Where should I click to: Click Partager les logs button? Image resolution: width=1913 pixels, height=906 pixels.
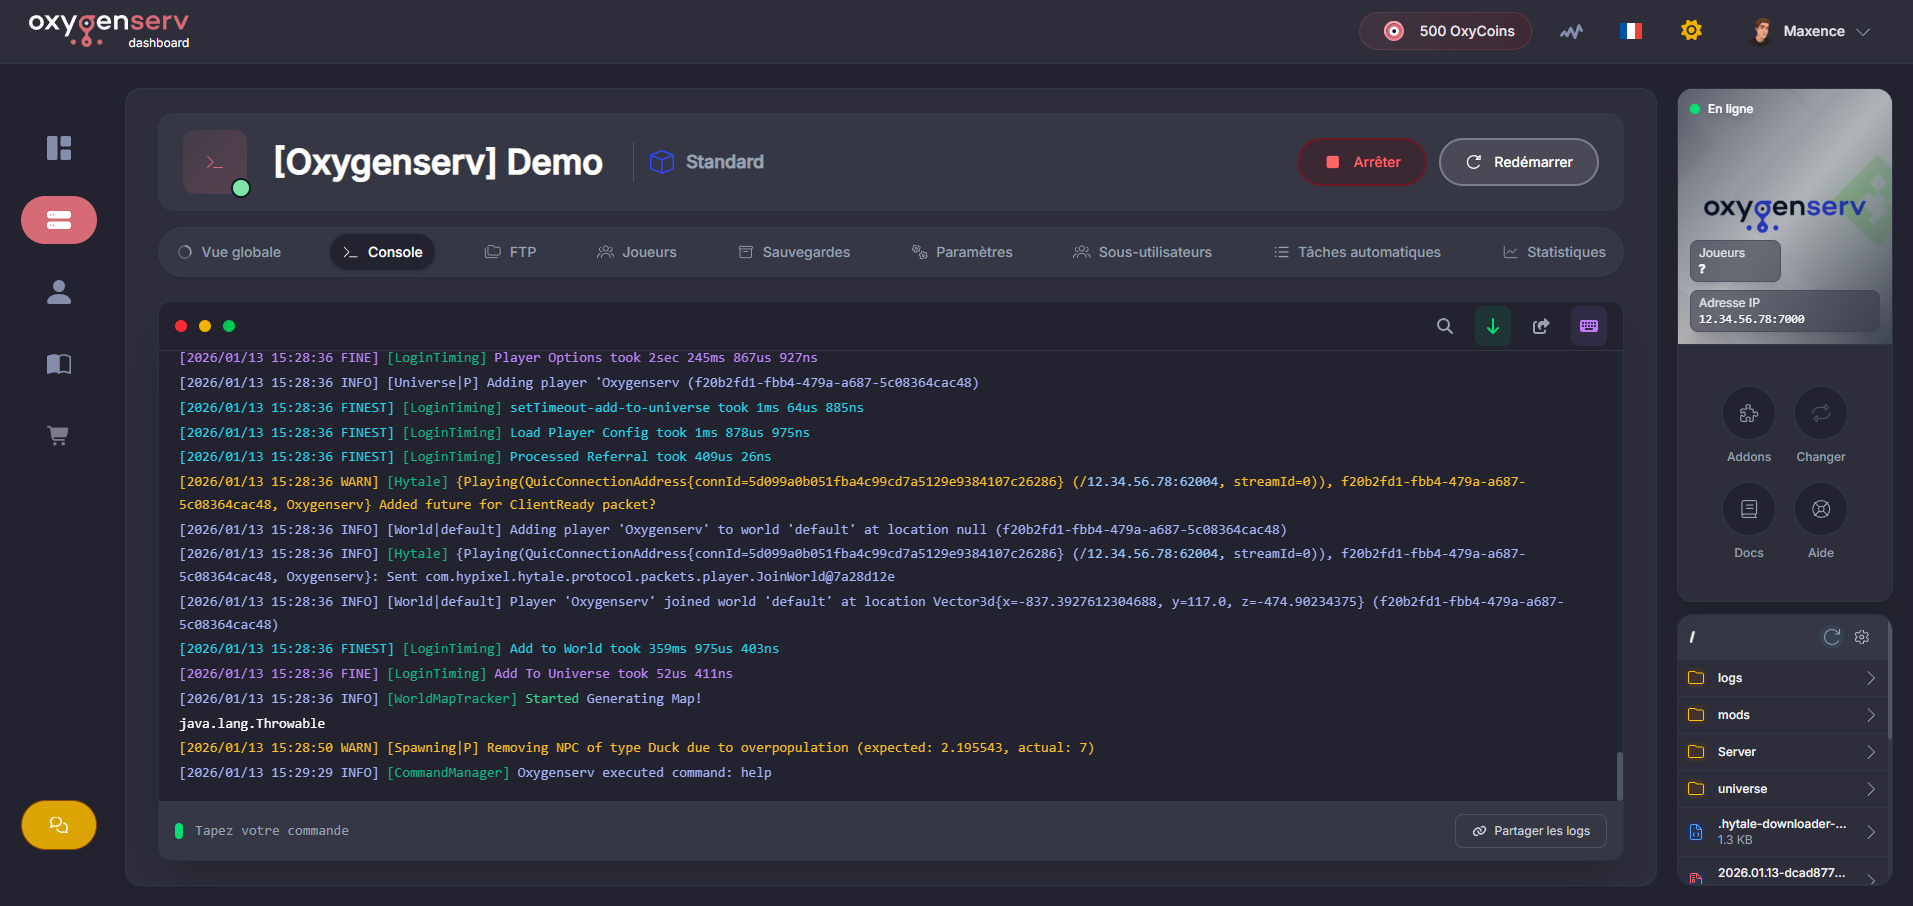tap(1530, 831)
